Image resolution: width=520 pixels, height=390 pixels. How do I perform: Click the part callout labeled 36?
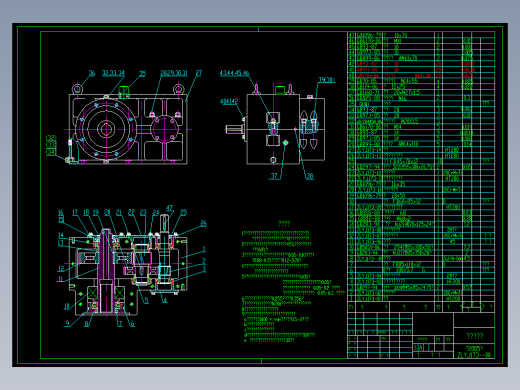(x=92, y=73)
